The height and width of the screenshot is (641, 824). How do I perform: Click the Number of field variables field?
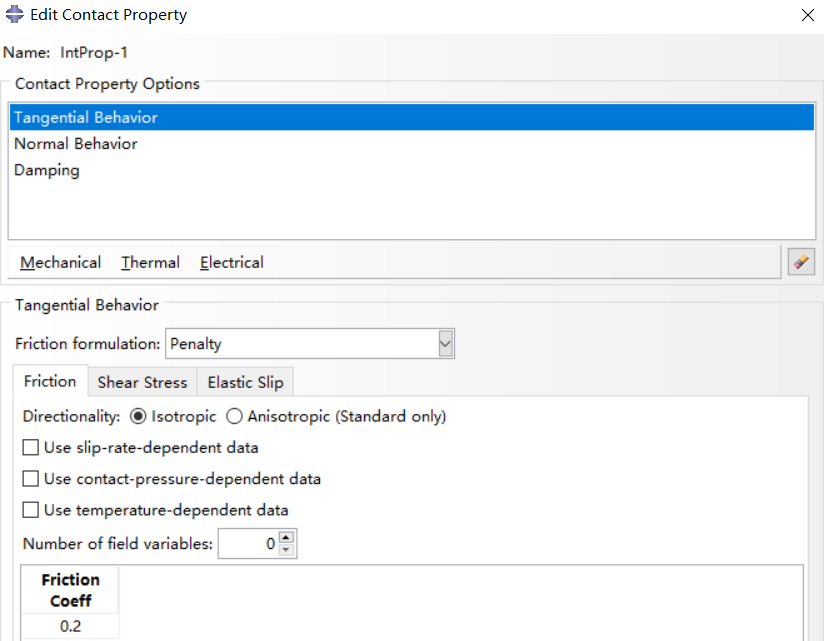[x=248, y=543]
